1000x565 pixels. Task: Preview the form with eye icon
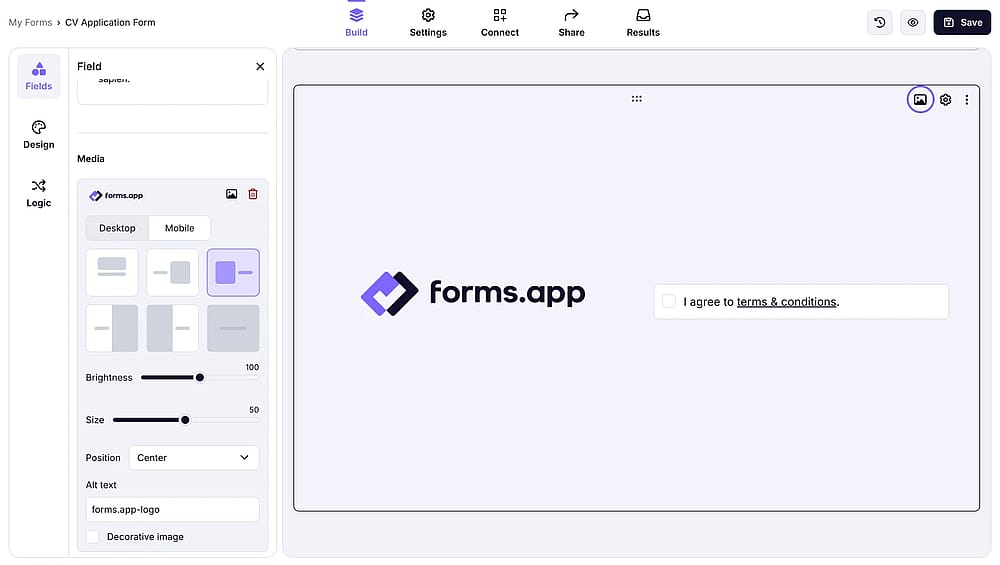(x=913, y=22)
